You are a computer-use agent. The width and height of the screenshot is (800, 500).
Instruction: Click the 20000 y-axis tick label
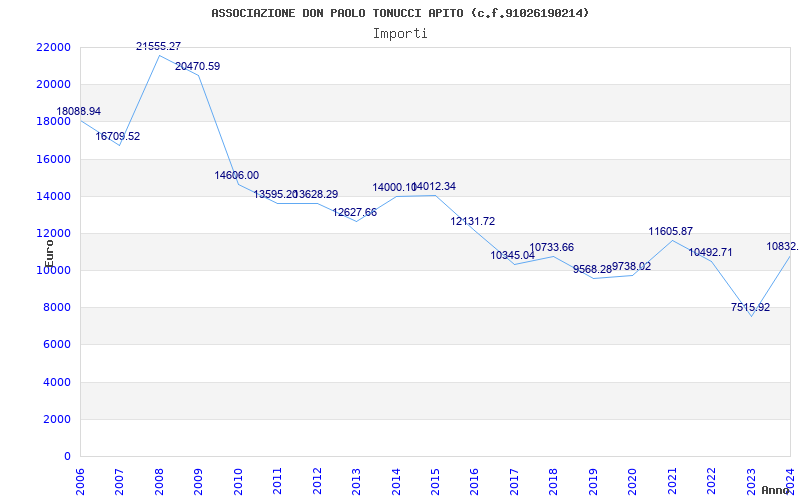click(53, 85)
